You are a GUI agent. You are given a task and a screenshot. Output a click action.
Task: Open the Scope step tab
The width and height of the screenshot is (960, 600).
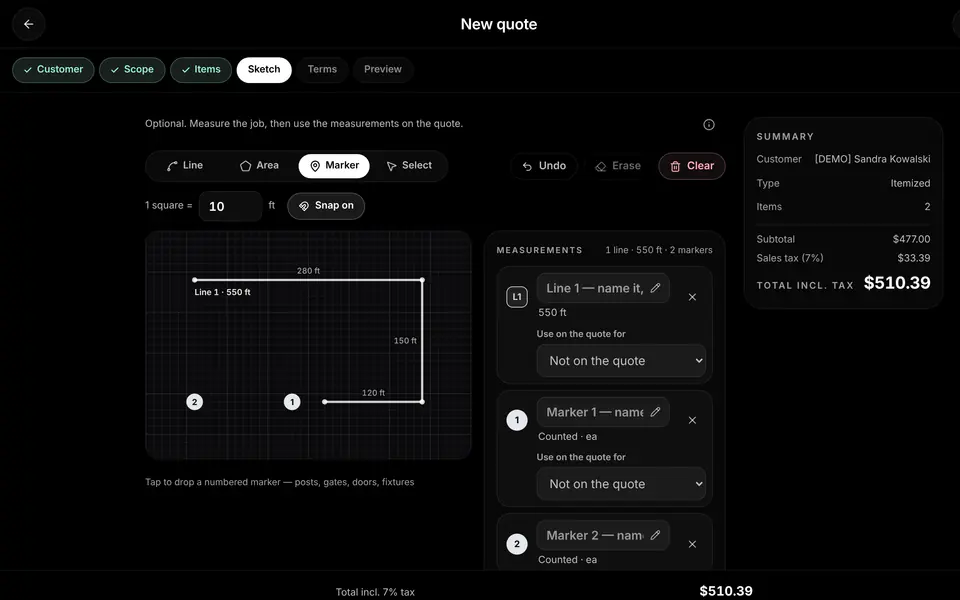pos(132,70)
